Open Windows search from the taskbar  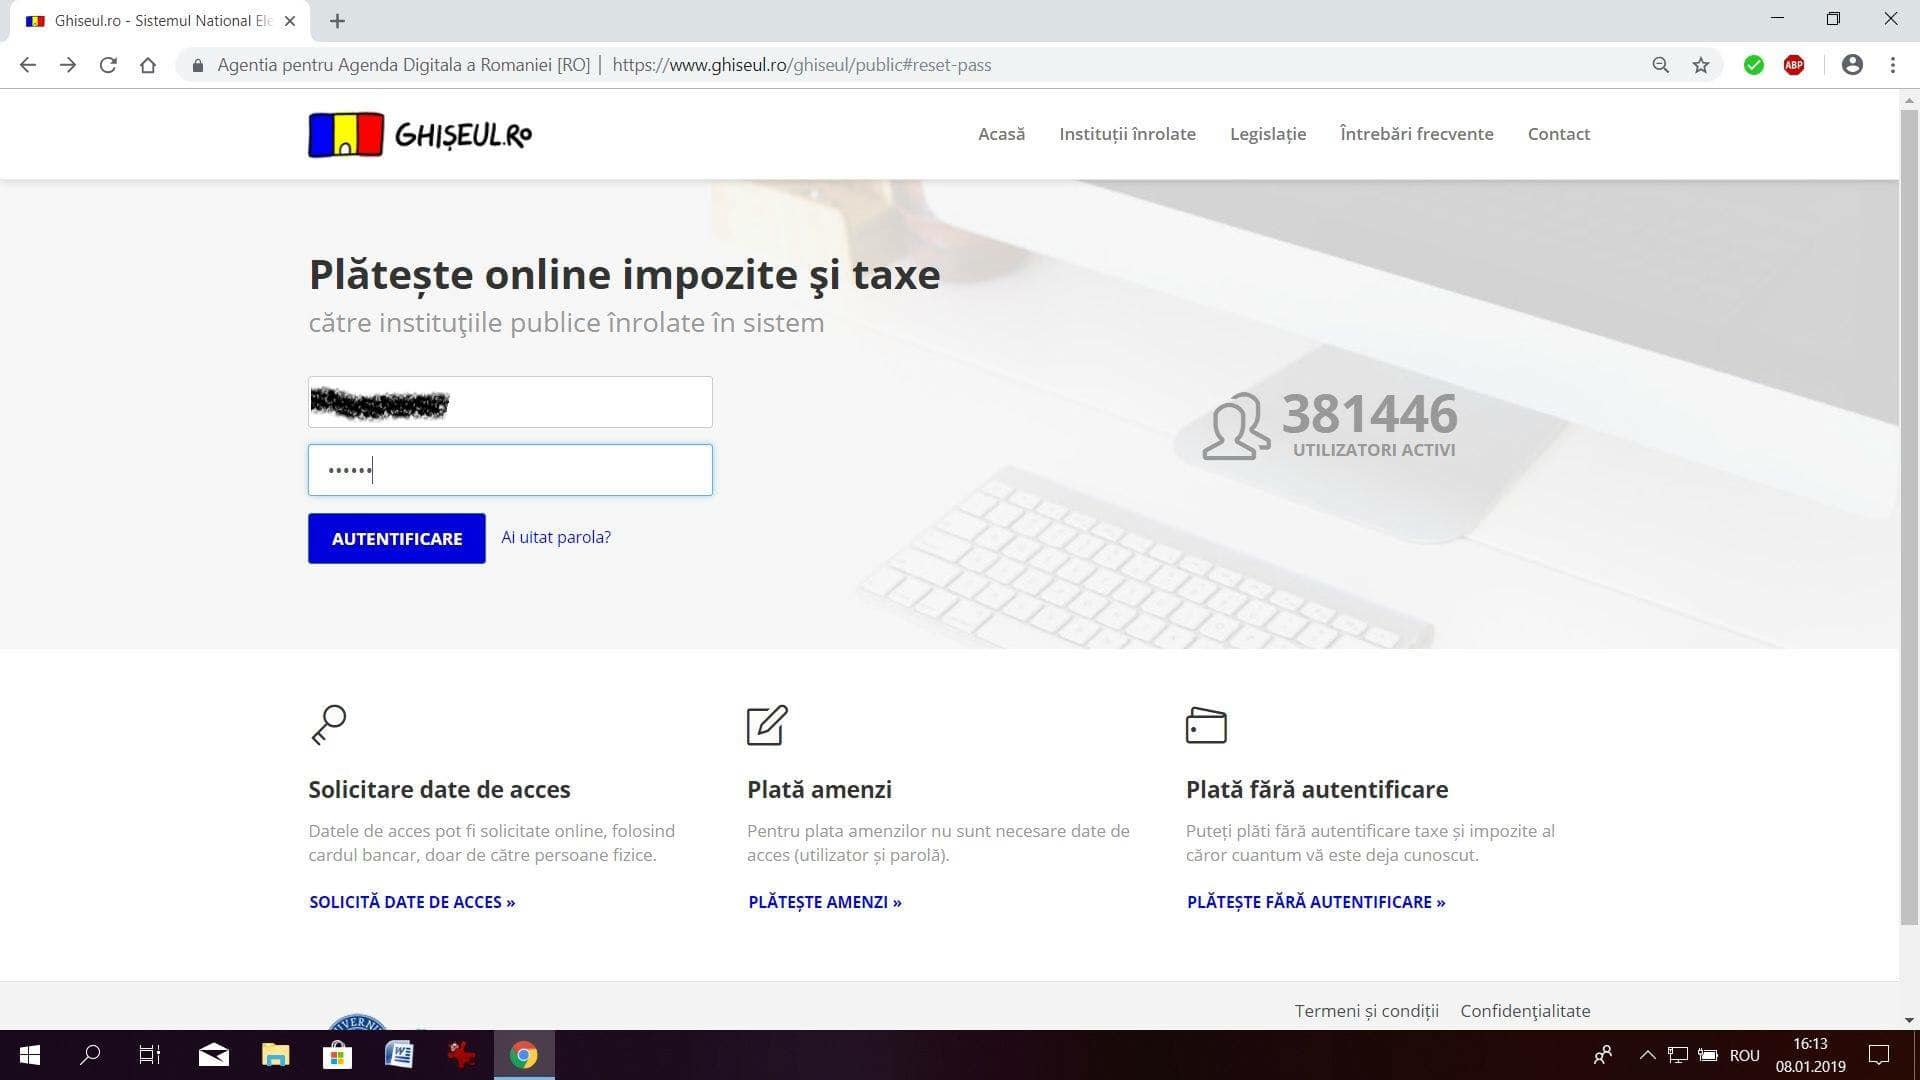90,1055
